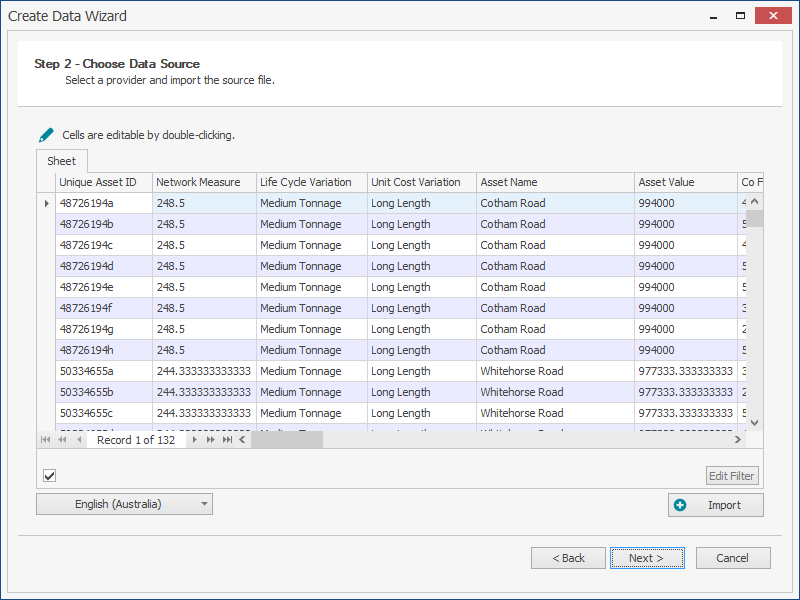Screen dimensions: 800x600
Task: Click the Asset Name column header
Action: [x=556, y=182]
